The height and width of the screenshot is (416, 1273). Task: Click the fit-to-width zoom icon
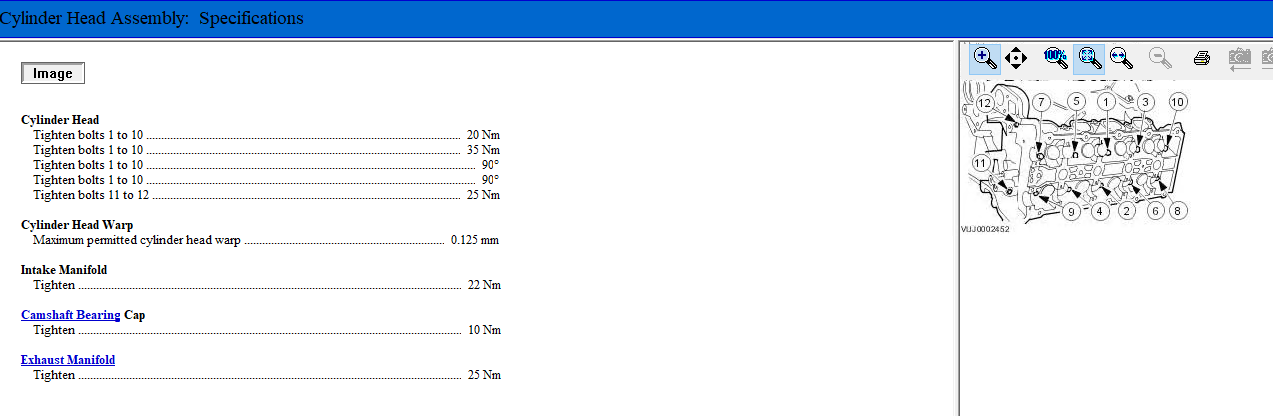[x=1121, y=58]
